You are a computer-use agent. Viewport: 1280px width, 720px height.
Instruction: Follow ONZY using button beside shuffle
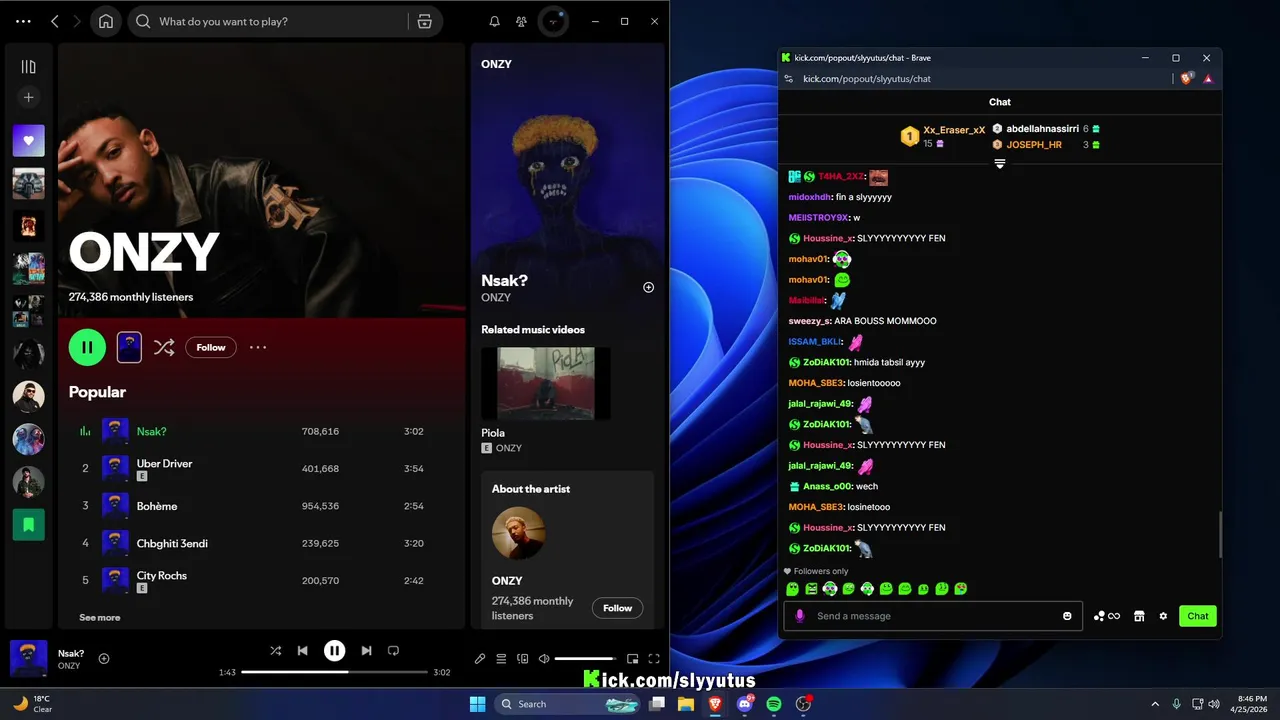[211, 347]
